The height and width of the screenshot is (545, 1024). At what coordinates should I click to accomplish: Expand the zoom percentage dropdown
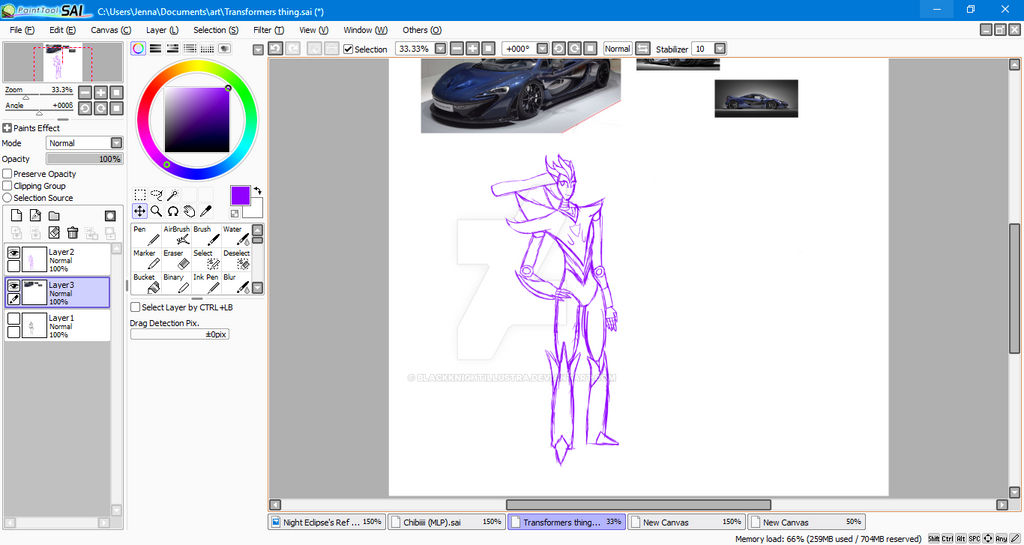click(x=441, y=49)
